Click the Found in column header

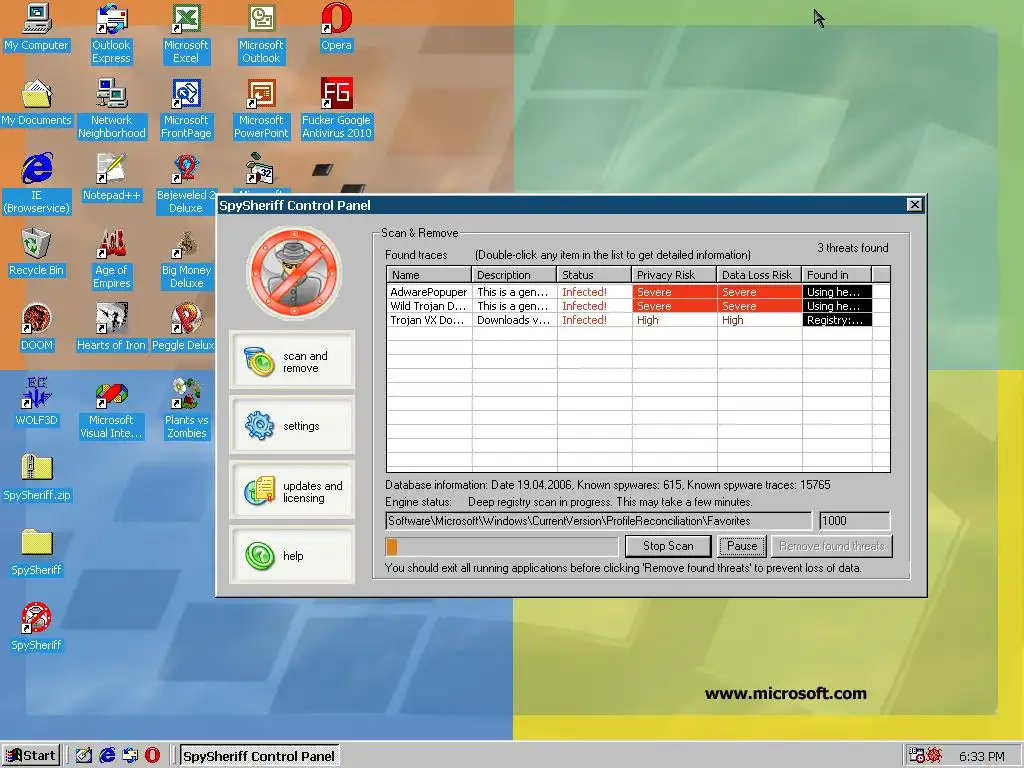(x=837, y=275)
